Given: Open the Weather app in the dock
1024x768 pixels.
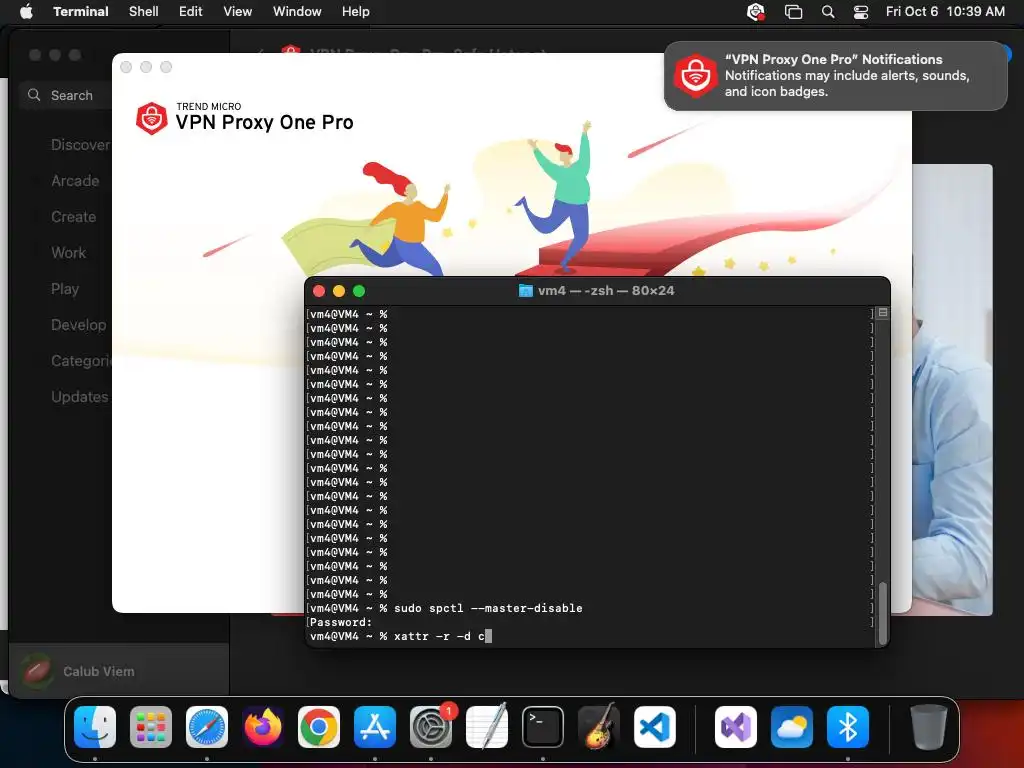Looking at the screenshot, I should pos(792,727).
